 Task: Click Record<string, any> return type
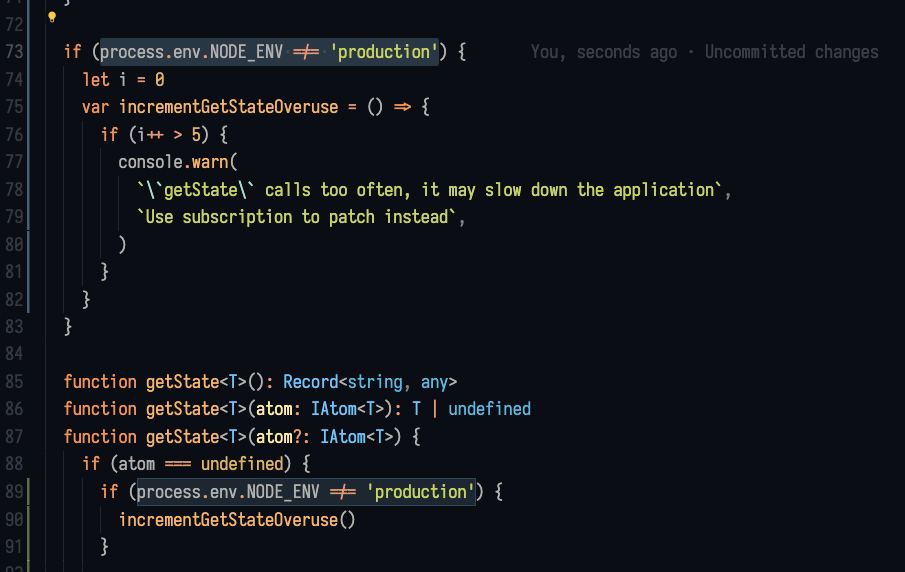(x=369, y=382)
